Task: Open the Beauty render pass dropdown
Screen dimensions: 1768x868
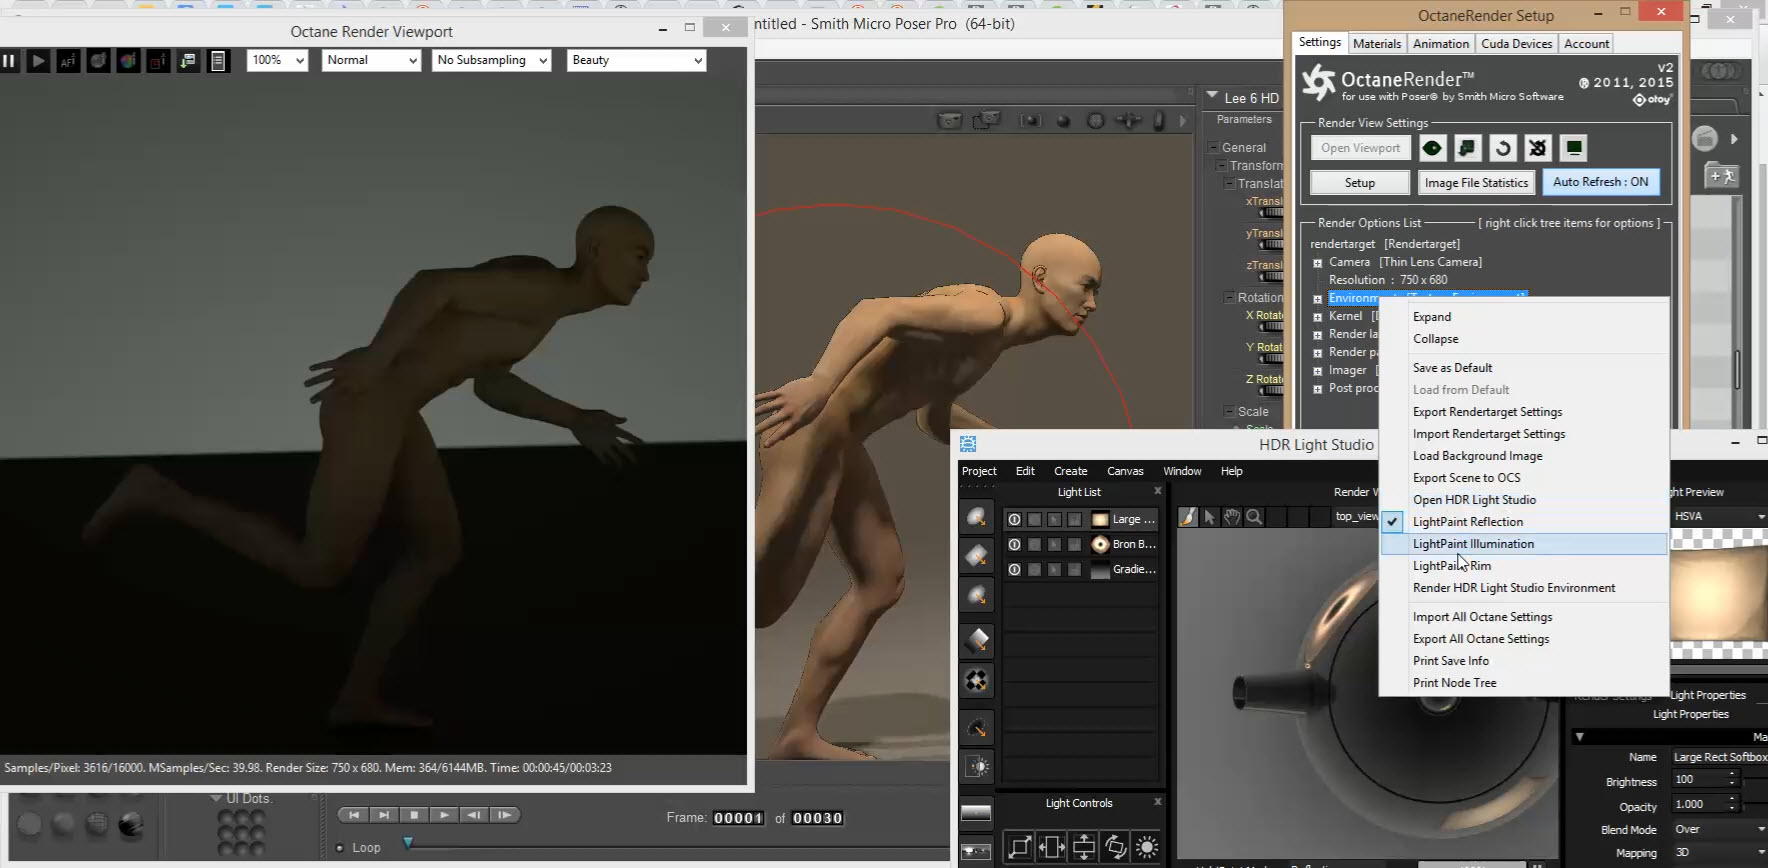Action: pyautogui.click(x=636, y=60)
